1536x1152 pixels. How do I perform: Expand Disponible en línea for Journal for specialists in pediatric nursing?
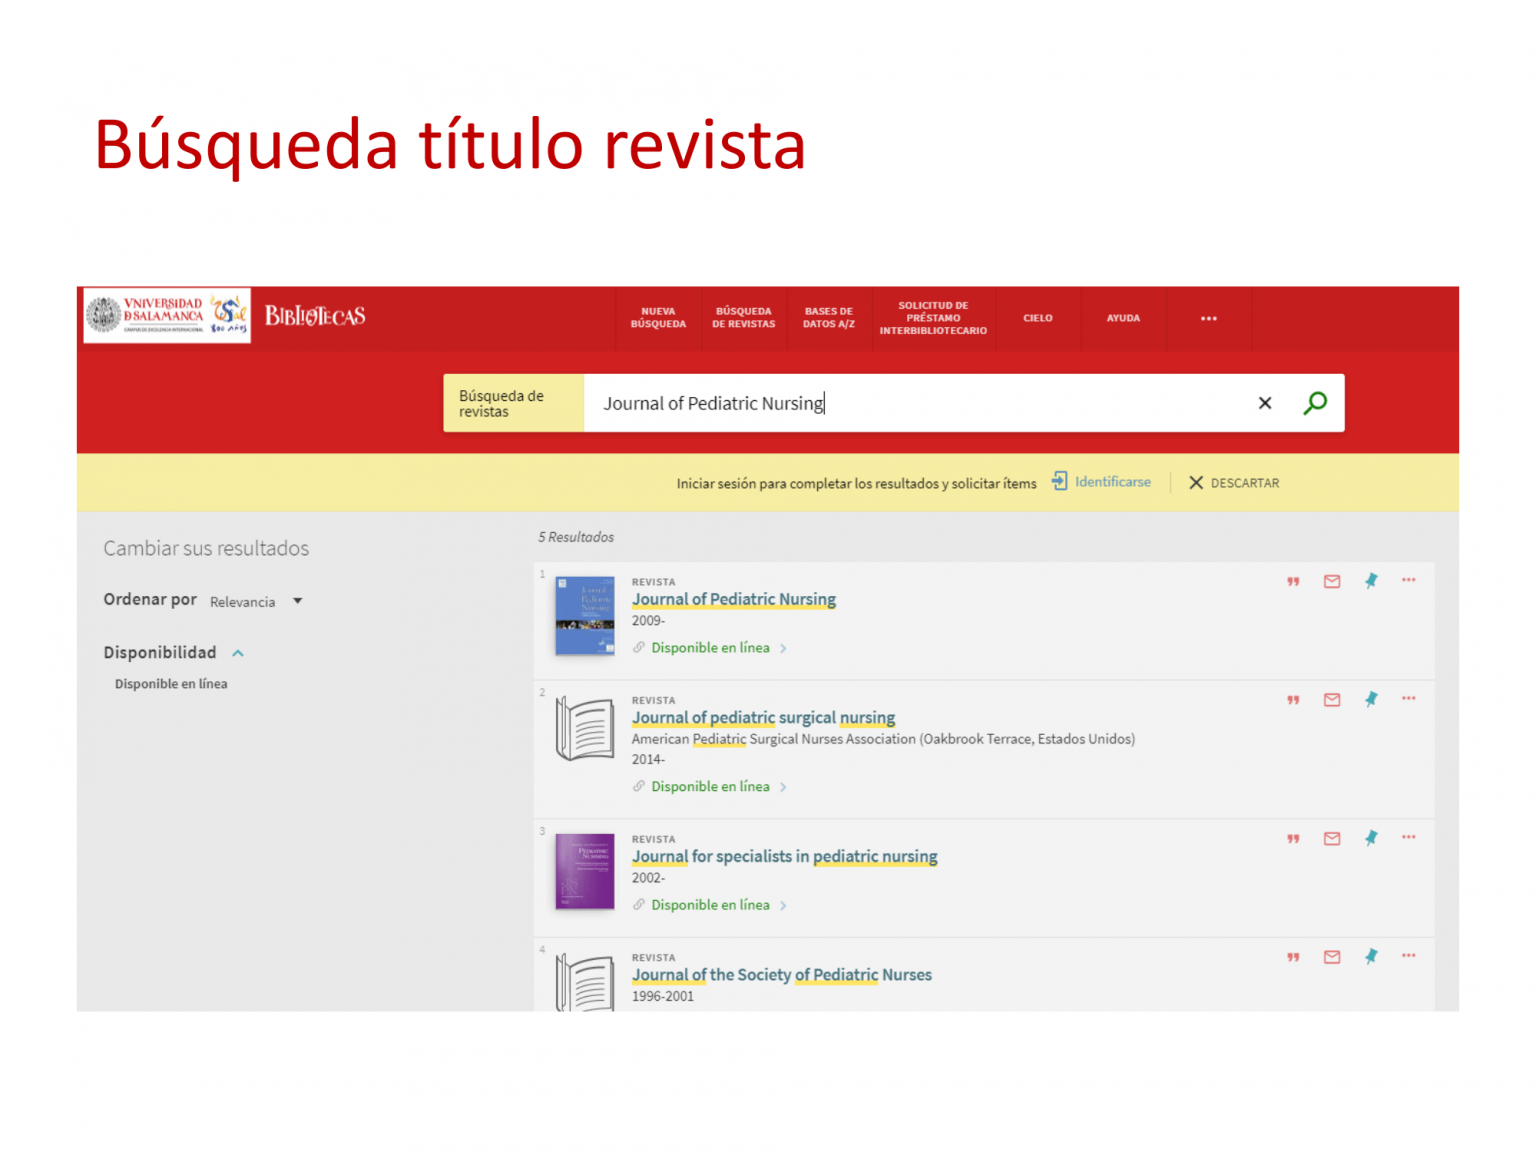click(x=710, y=905)
